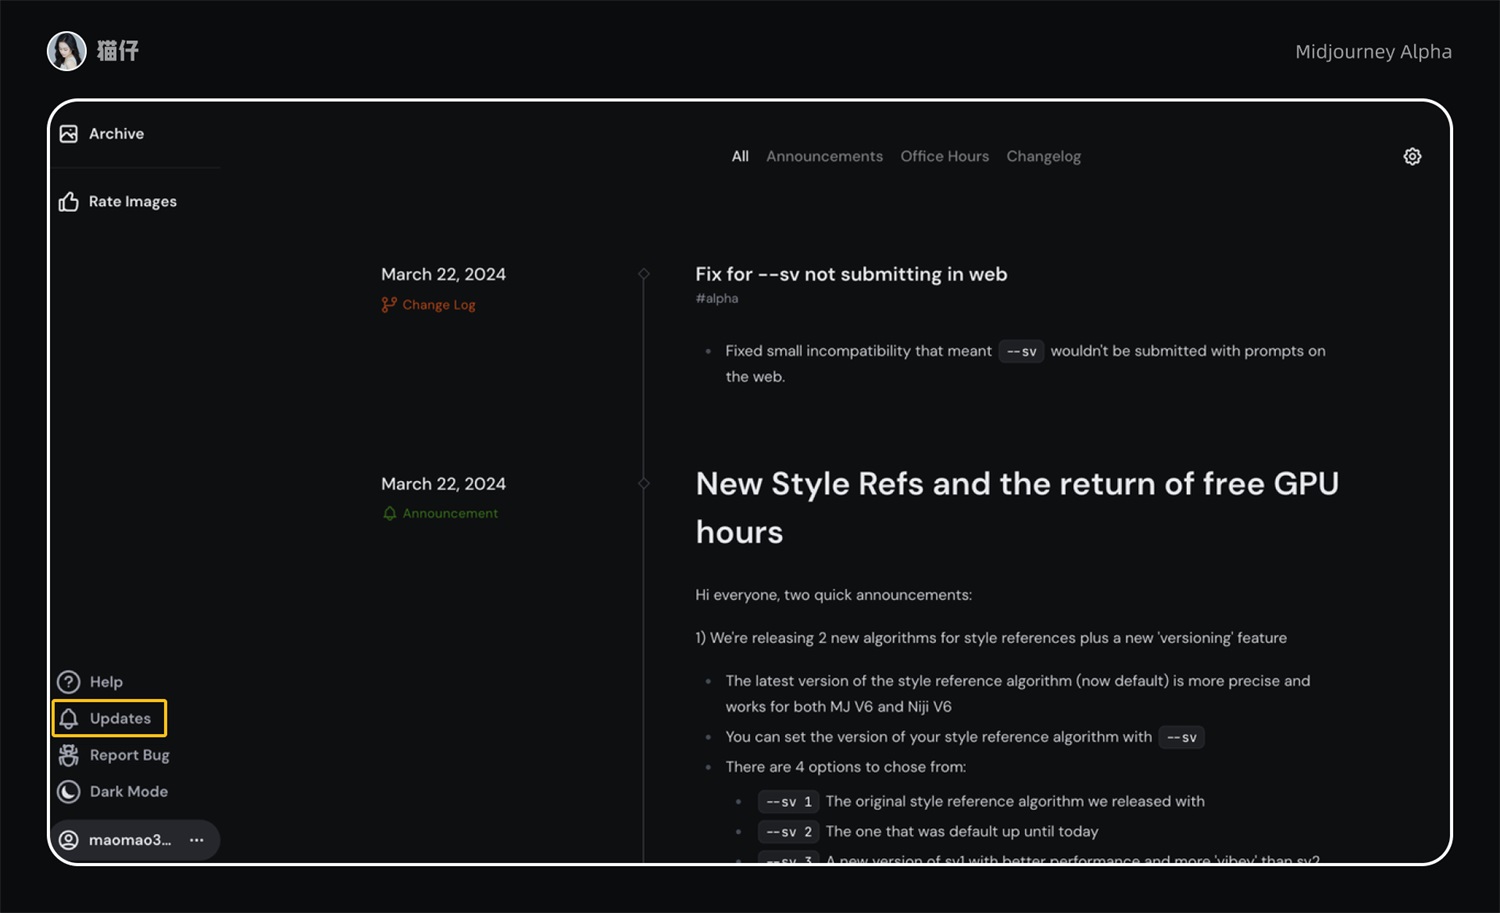Open Help question mark icon
This screenshot has width=1500, height=913.
68,682
